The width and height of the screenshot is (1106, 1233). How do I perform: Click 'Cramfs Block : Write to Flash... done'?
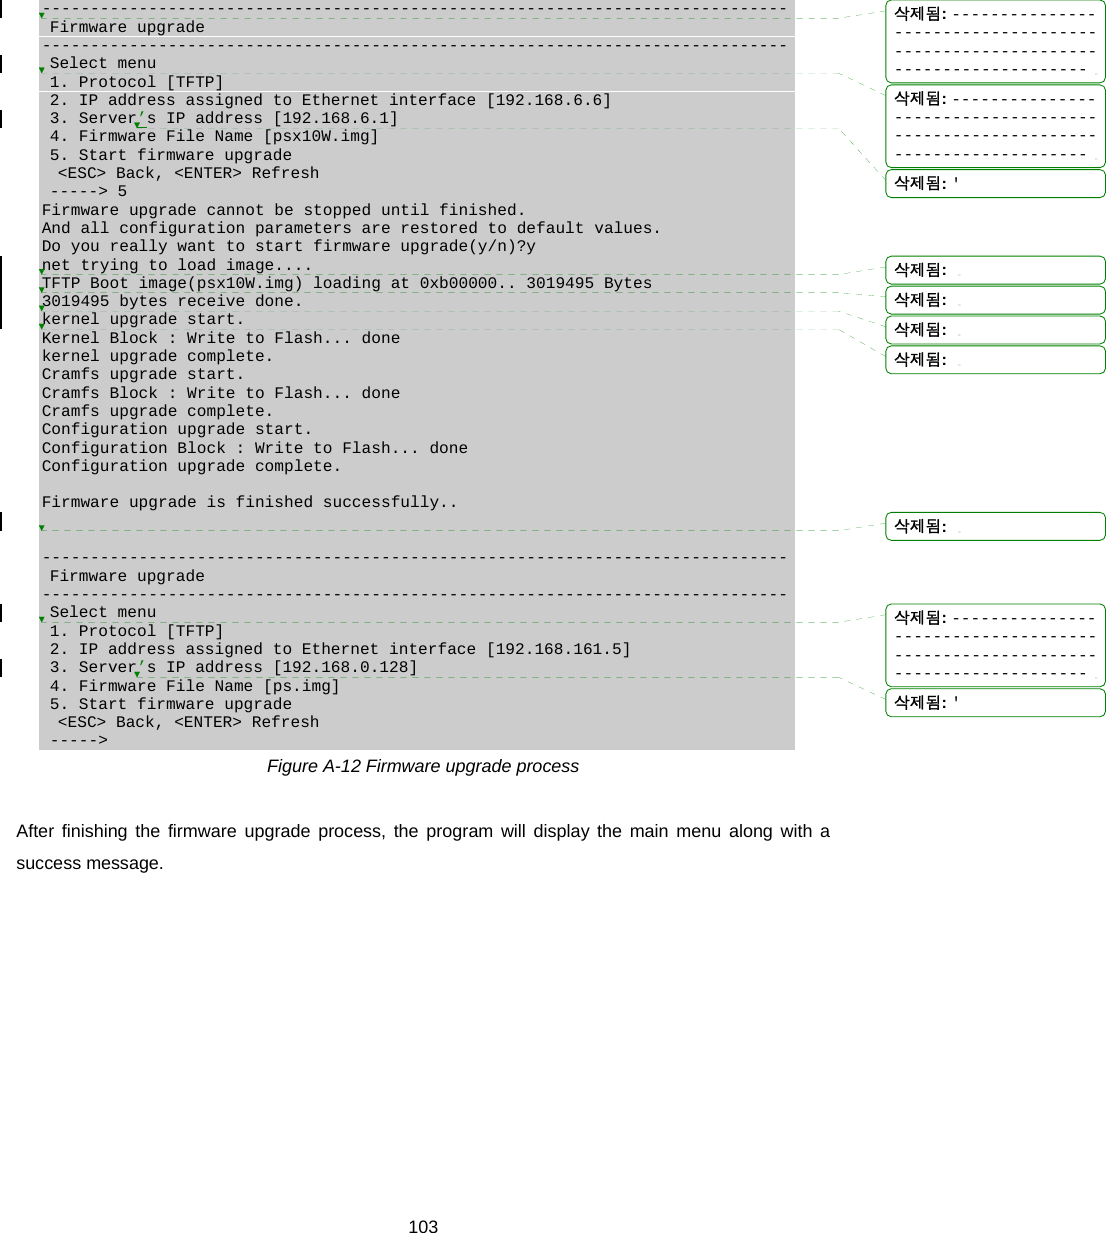click(x=221, y=393)
